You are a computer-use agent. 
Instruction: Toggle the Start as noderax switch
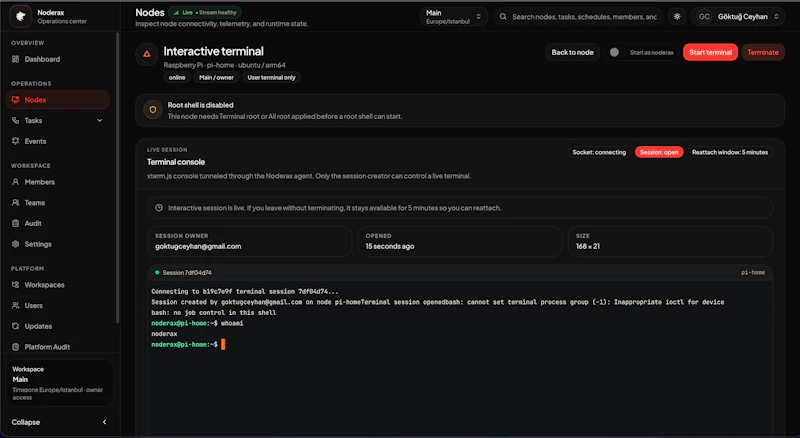615,52
